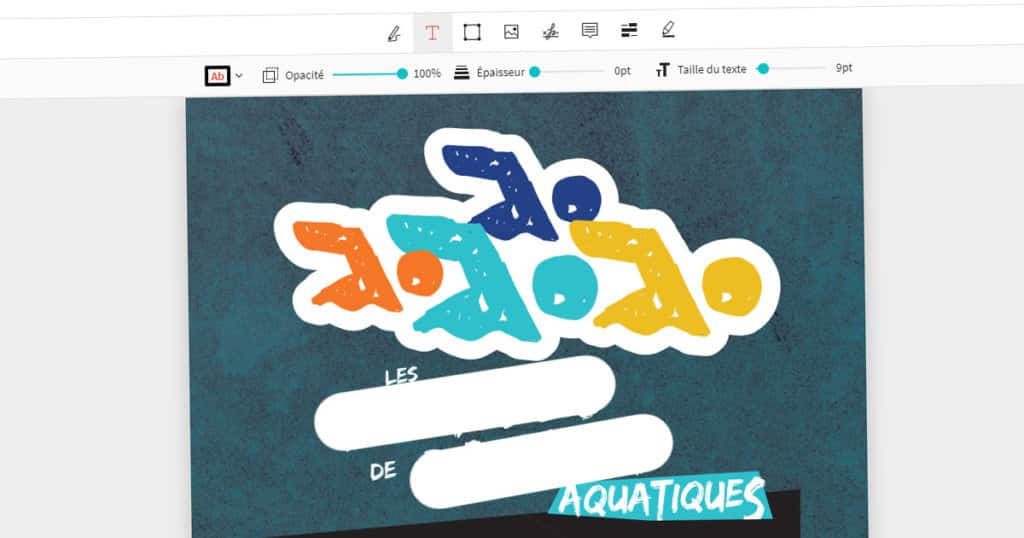Adjust the Opacité slider handle
The width and height of the screenshot is (1024, 538).
[402, 74]
